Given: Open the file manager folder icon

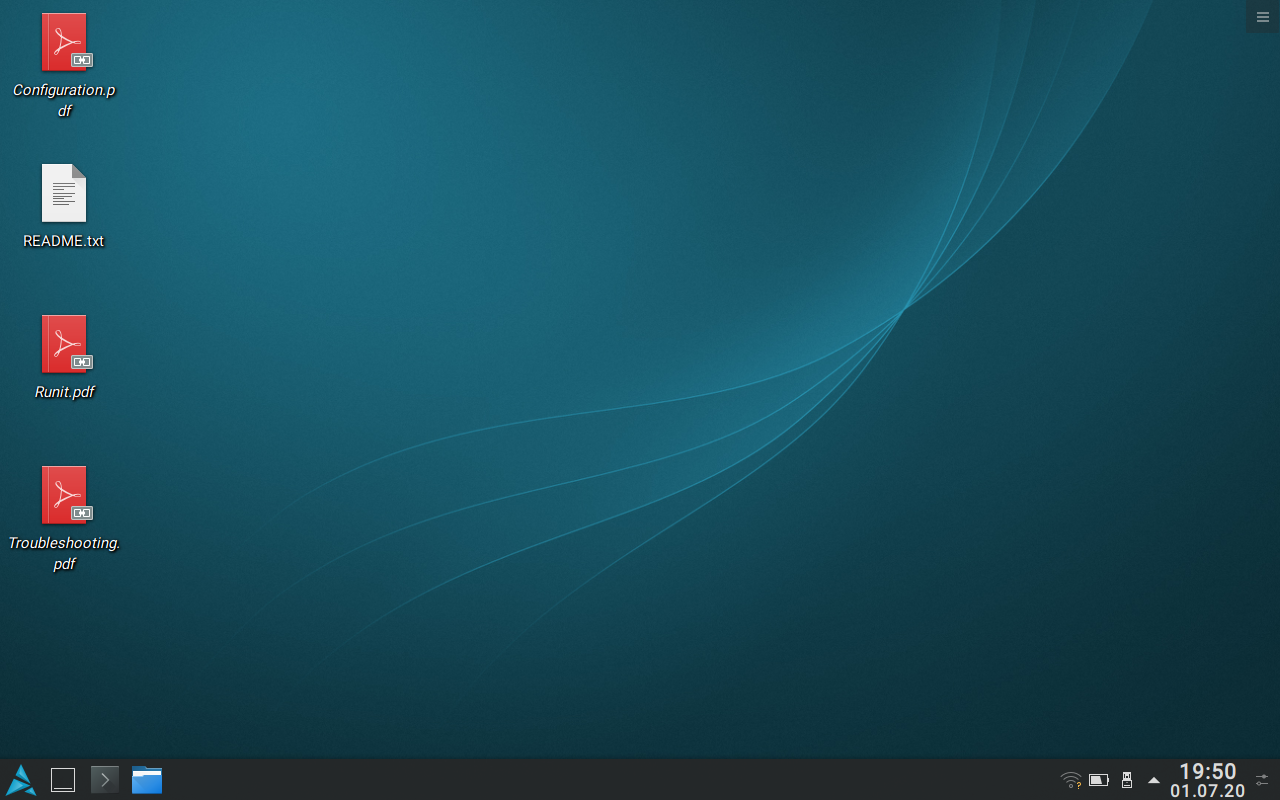Looking at the screenshot, I should point(147,780).
